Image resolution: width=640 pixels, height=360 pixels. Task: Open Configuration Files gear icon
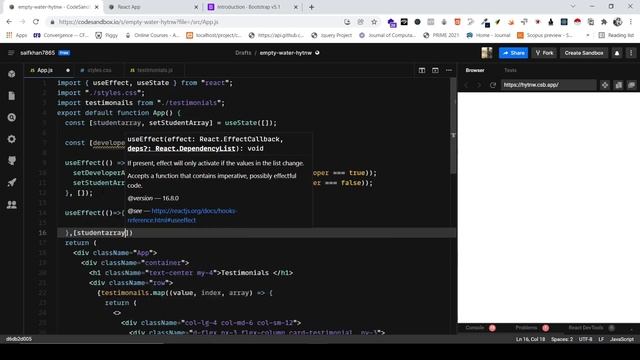tap(12, 139)
